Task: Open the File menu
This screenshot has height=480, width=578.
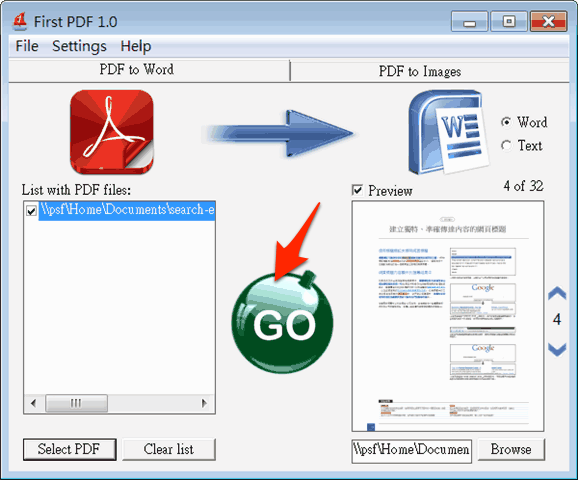Action: point(27,46)
